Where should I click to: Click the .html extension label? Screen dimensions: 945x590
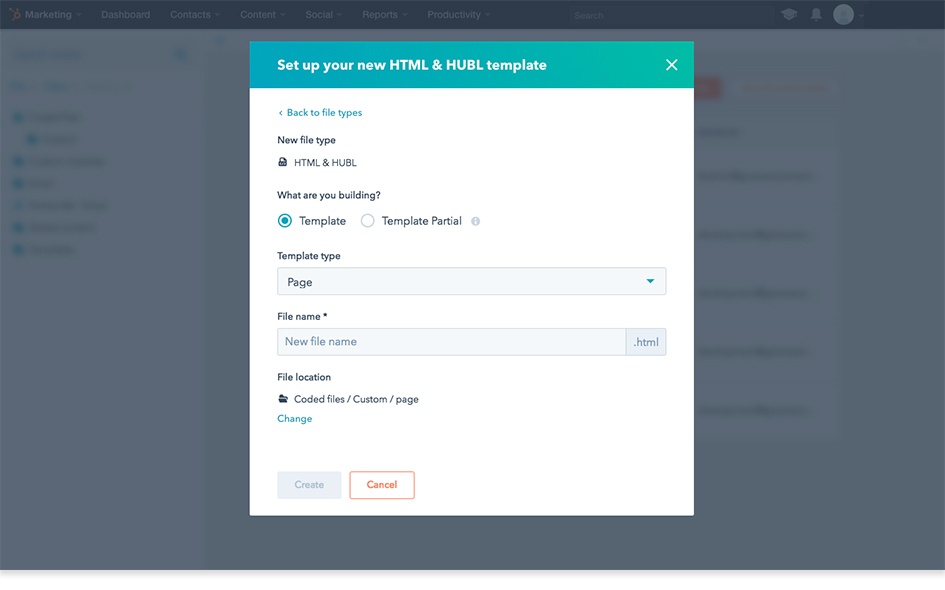(646, 342)
